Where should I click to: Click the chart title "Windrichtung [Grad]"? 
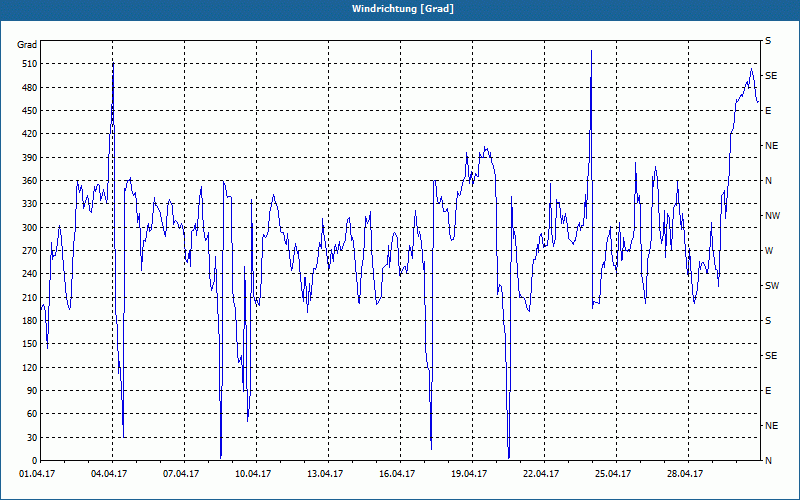click(x=403, y=9)
